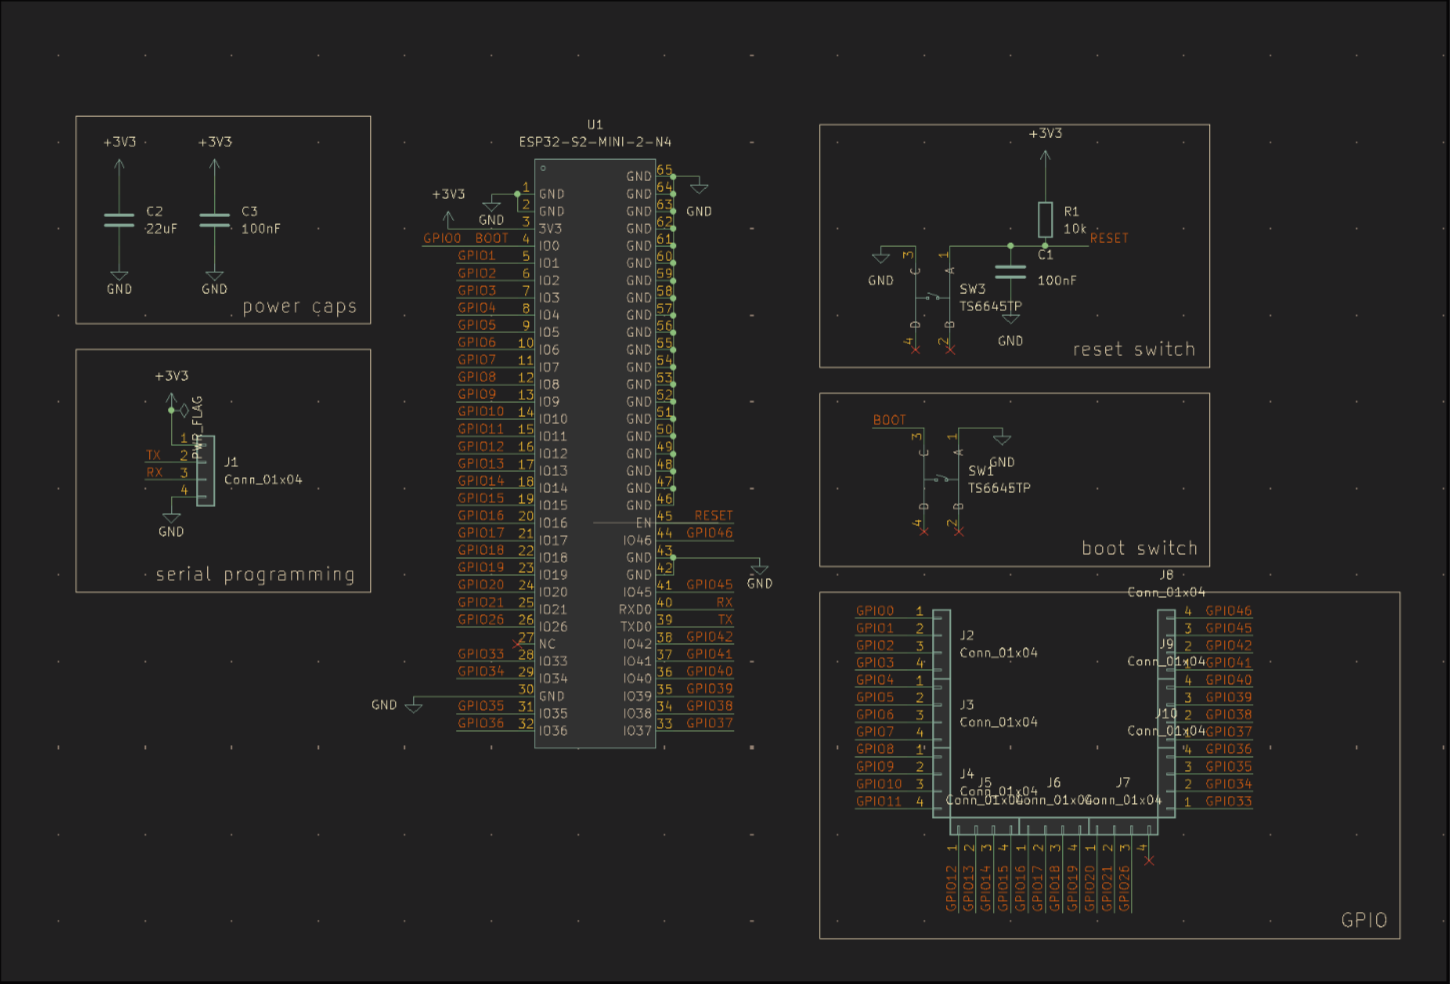Screen dimensions: 1450x984
Task: Select the 10k value text of R1
Action: (1075, 229)
